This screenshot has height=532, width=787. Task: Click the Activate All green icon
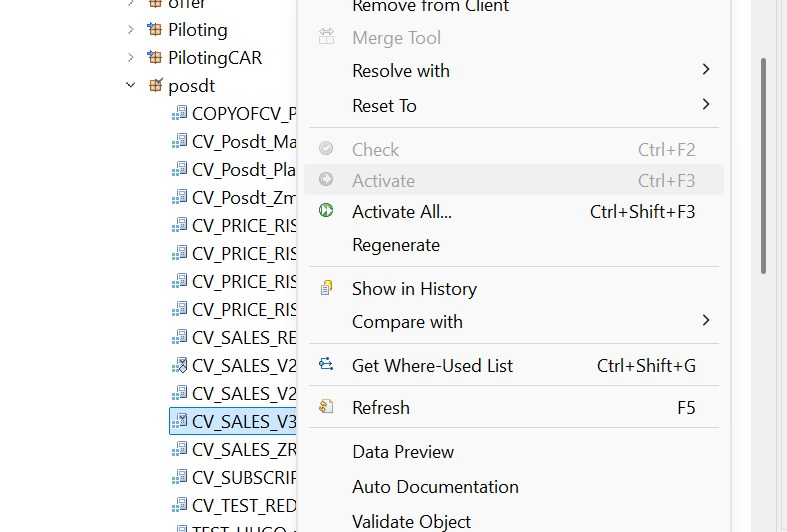click(x=326, y=211)
